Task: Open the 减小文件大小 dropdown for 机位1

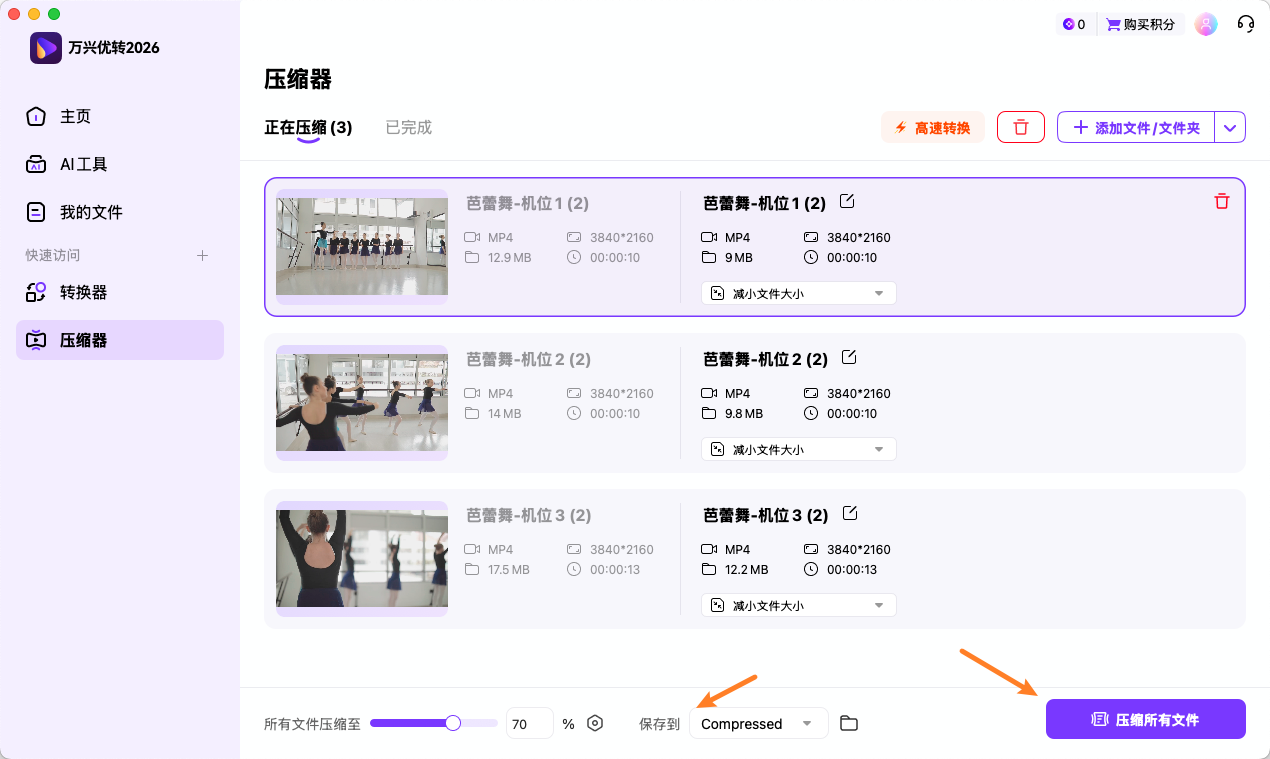Action: [x=798, y=292]
